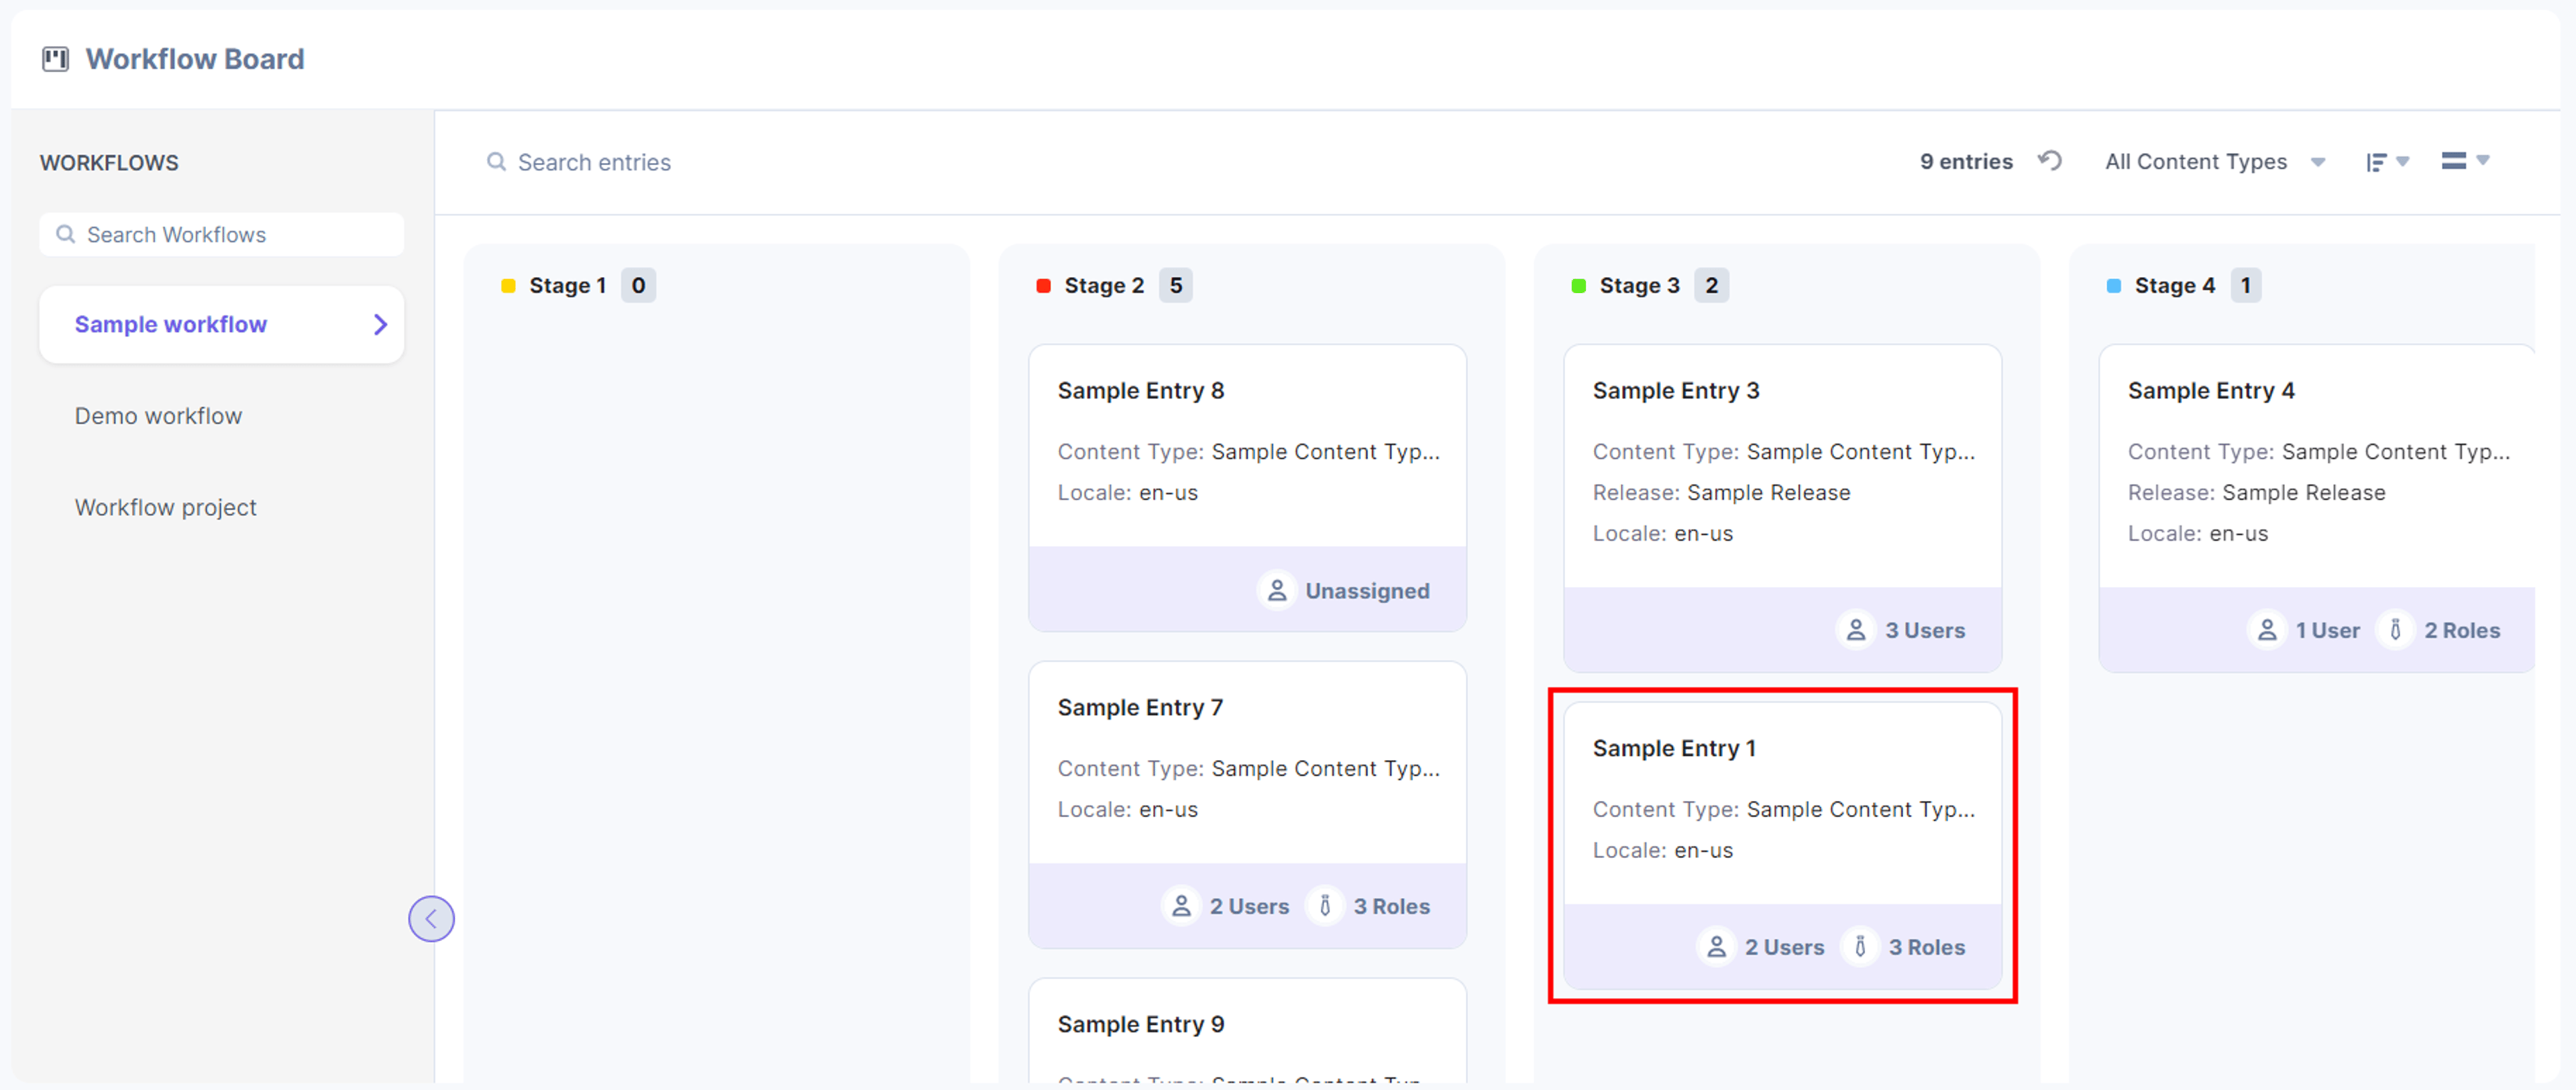This screenshot has height=1090, width=2576.
Task: Select Workflow project in sidebar
Action: (x=166, y=508)
